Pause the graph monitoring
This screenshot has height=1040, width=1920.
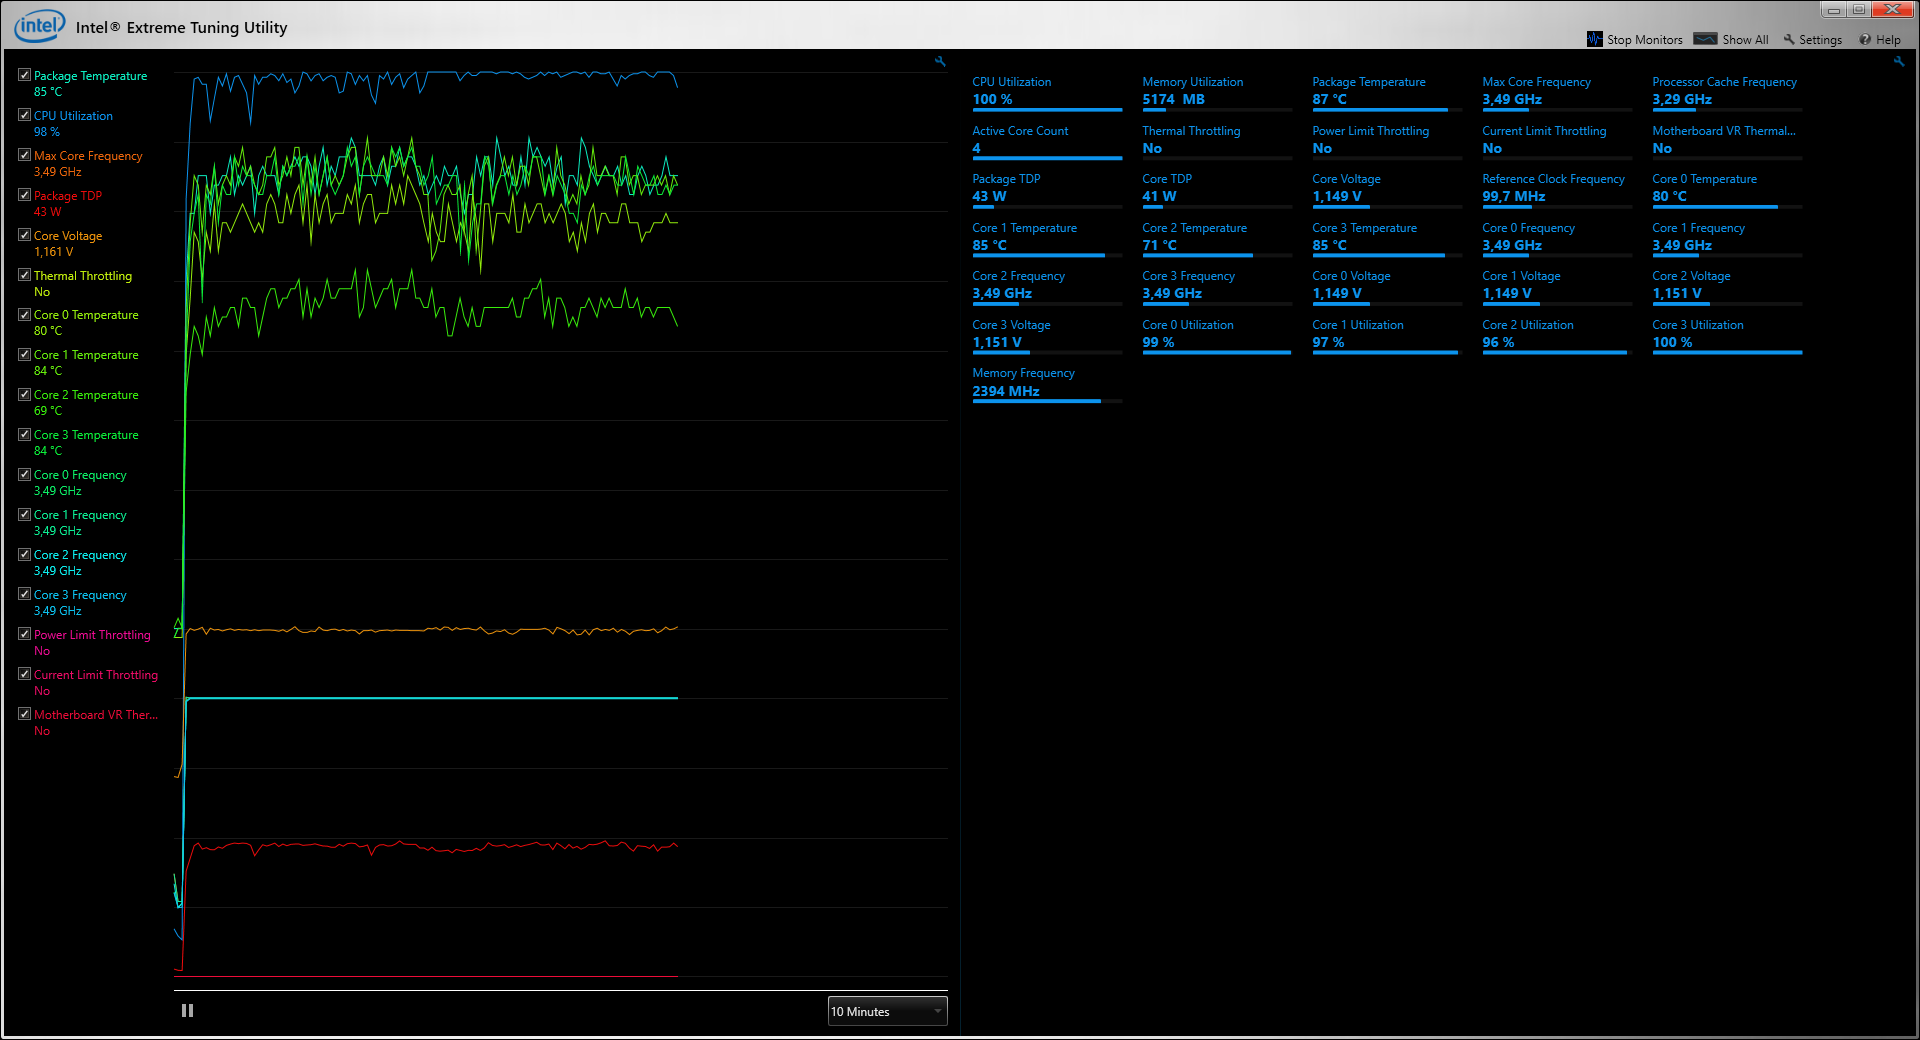coord(187,1011)
